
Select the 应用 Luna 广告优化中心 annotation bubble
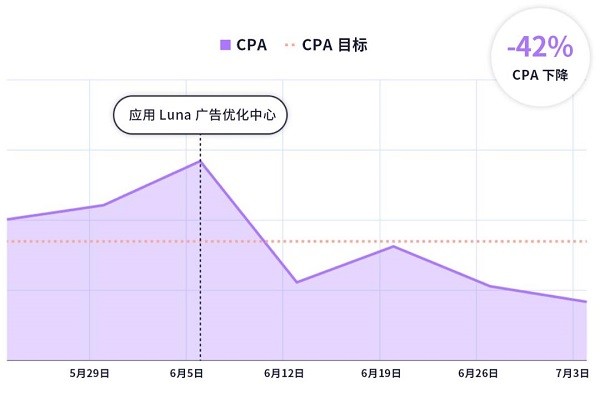(x=200, y=115)
